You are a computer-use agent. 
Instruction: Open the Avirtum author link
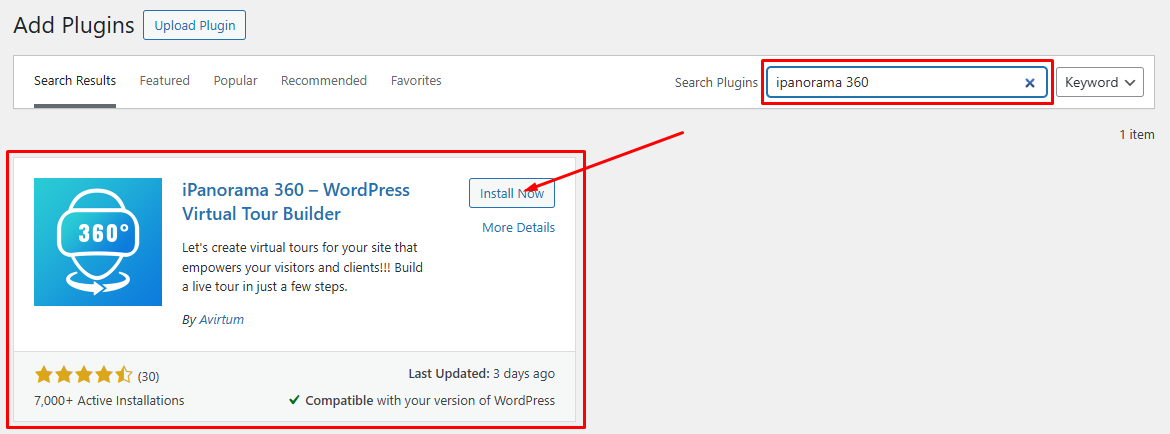[222, 319]
